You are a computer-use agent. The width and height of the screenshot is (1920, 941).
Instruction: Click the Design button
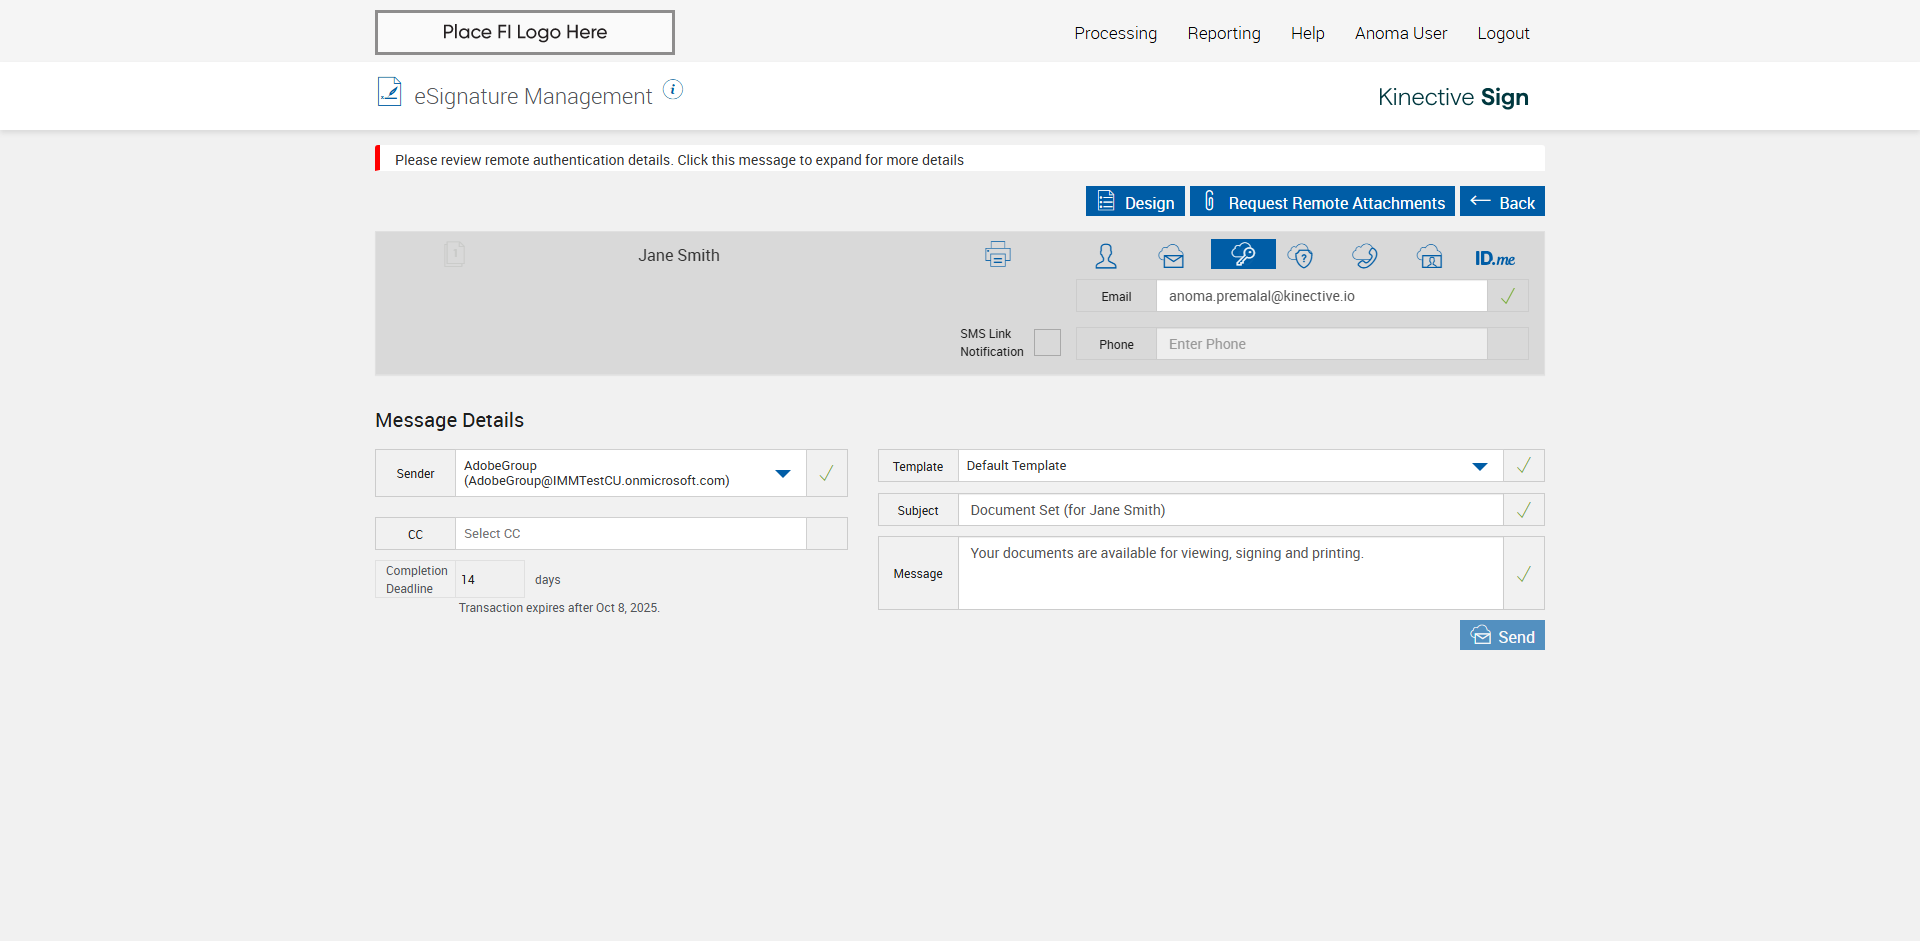pyautogui.click(x=1135, y=202)
